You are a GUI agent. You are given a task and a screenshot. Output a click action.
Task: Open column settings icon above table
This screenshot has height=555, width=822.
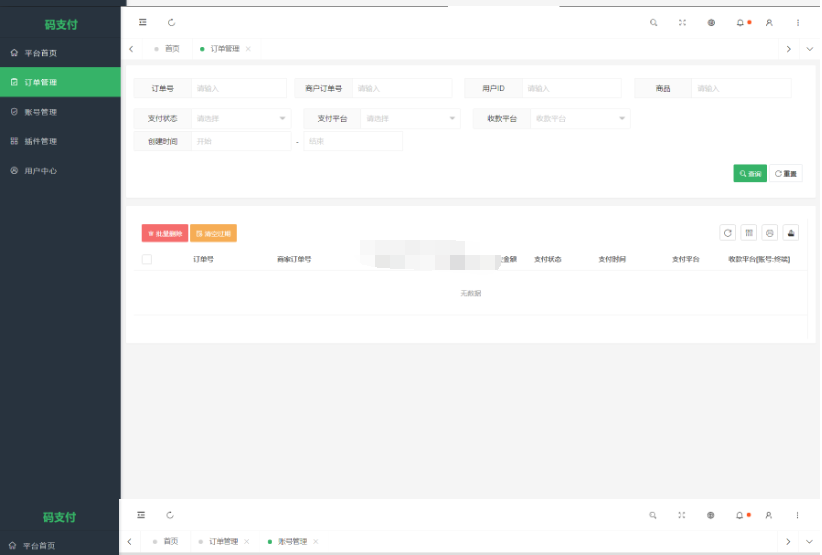[749, 233]
